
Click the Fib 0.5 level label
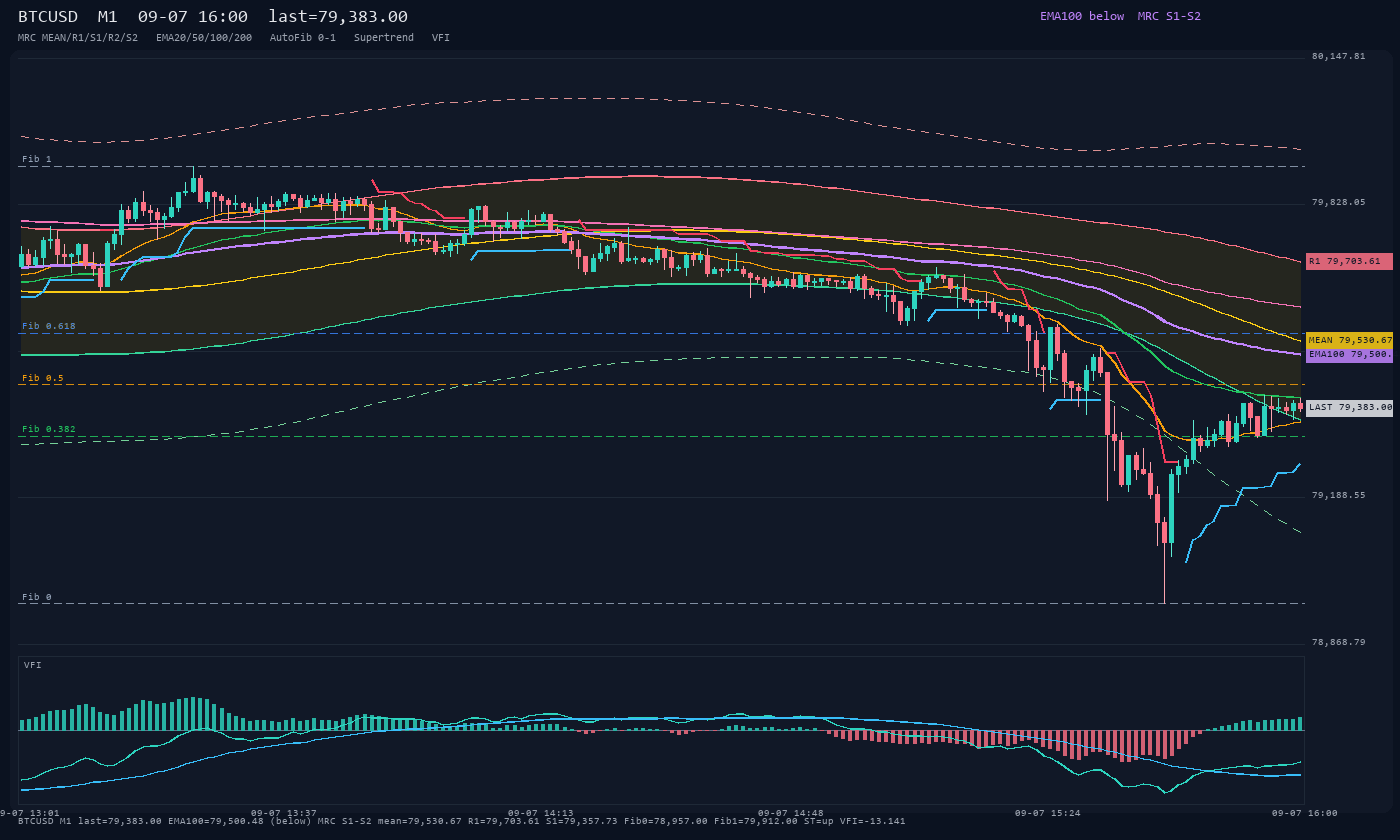click(43, 378)
